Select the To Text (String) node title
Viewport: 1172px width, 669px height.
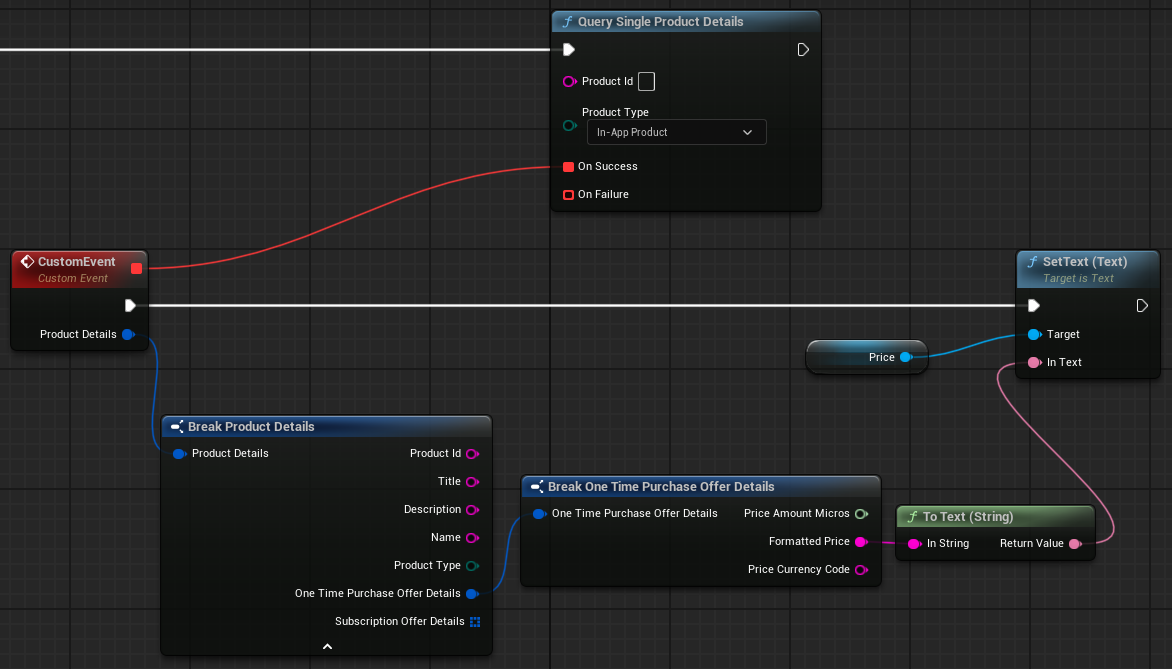point(967,517)
